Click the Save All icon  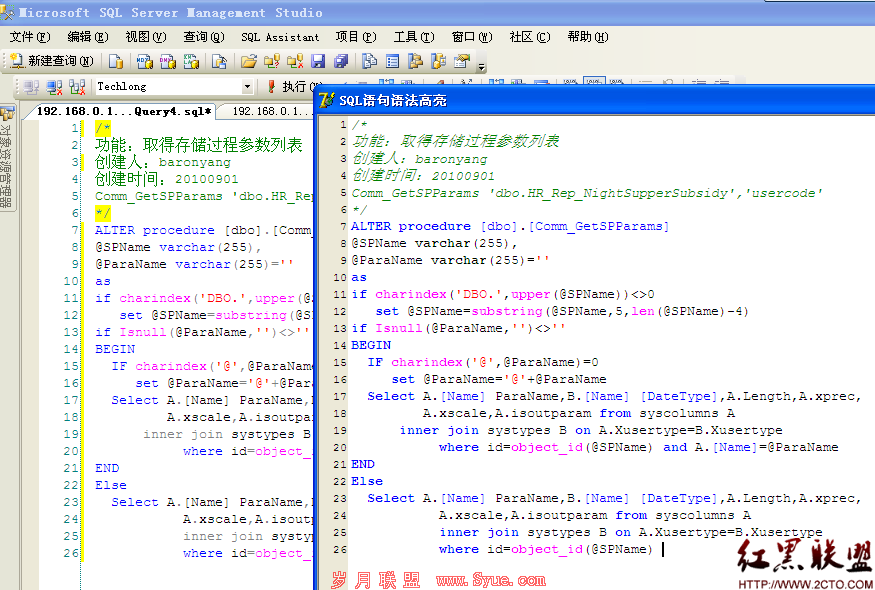(341, 61)
